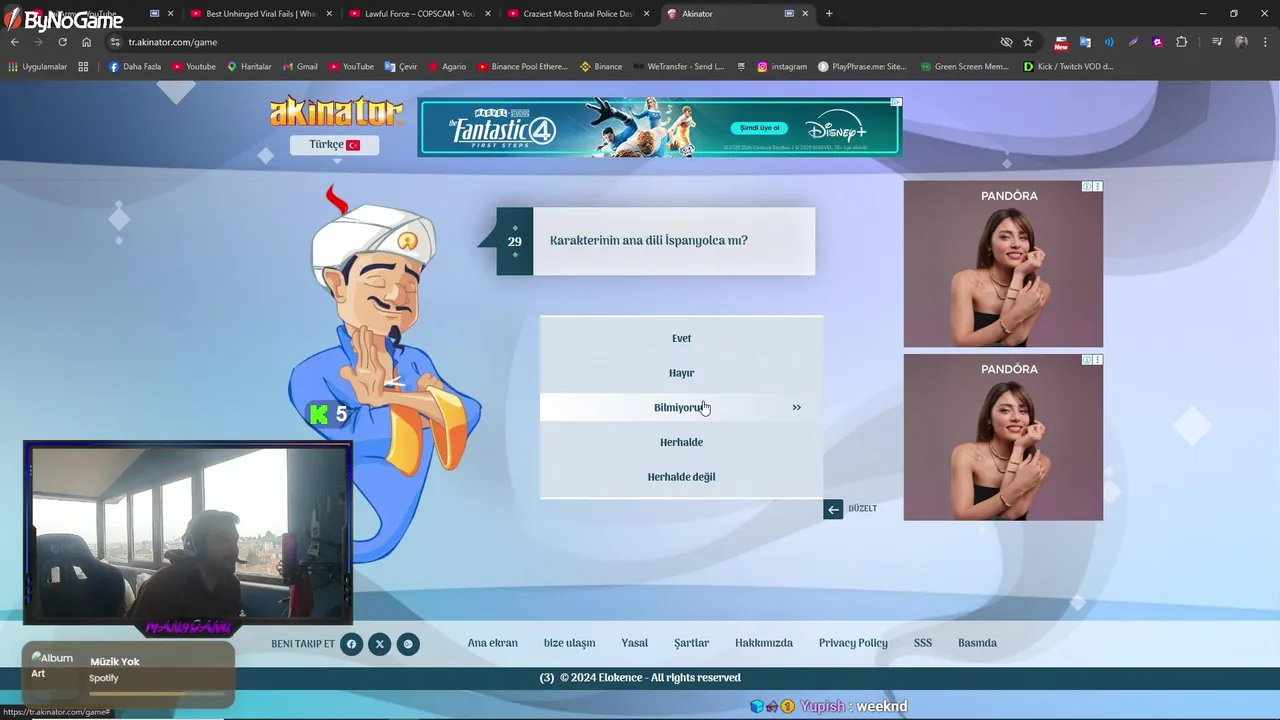1280x720 pixels.
Task: Open the Uygulamalar apps bookmark
Action: pyautogui.click(x=37, y=67)
